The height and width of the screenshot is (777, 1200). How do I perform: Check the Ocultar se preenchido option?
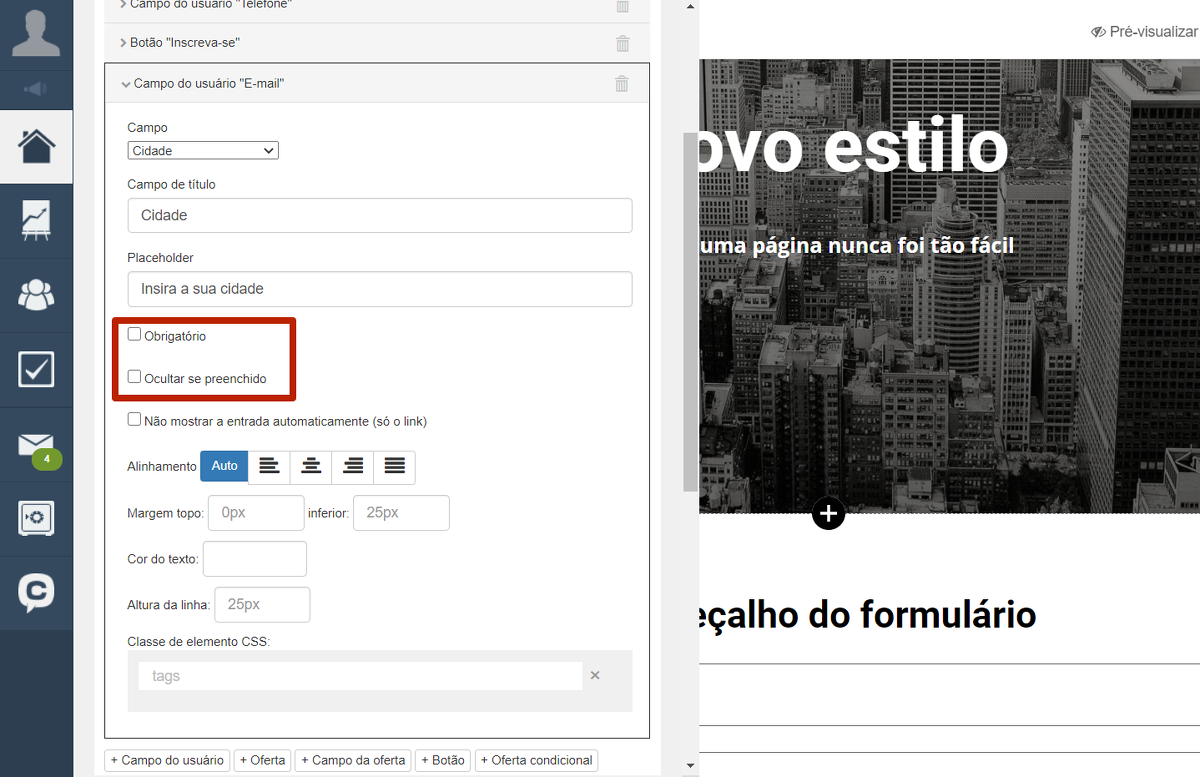pyautogui.click(x=134, y=377)
